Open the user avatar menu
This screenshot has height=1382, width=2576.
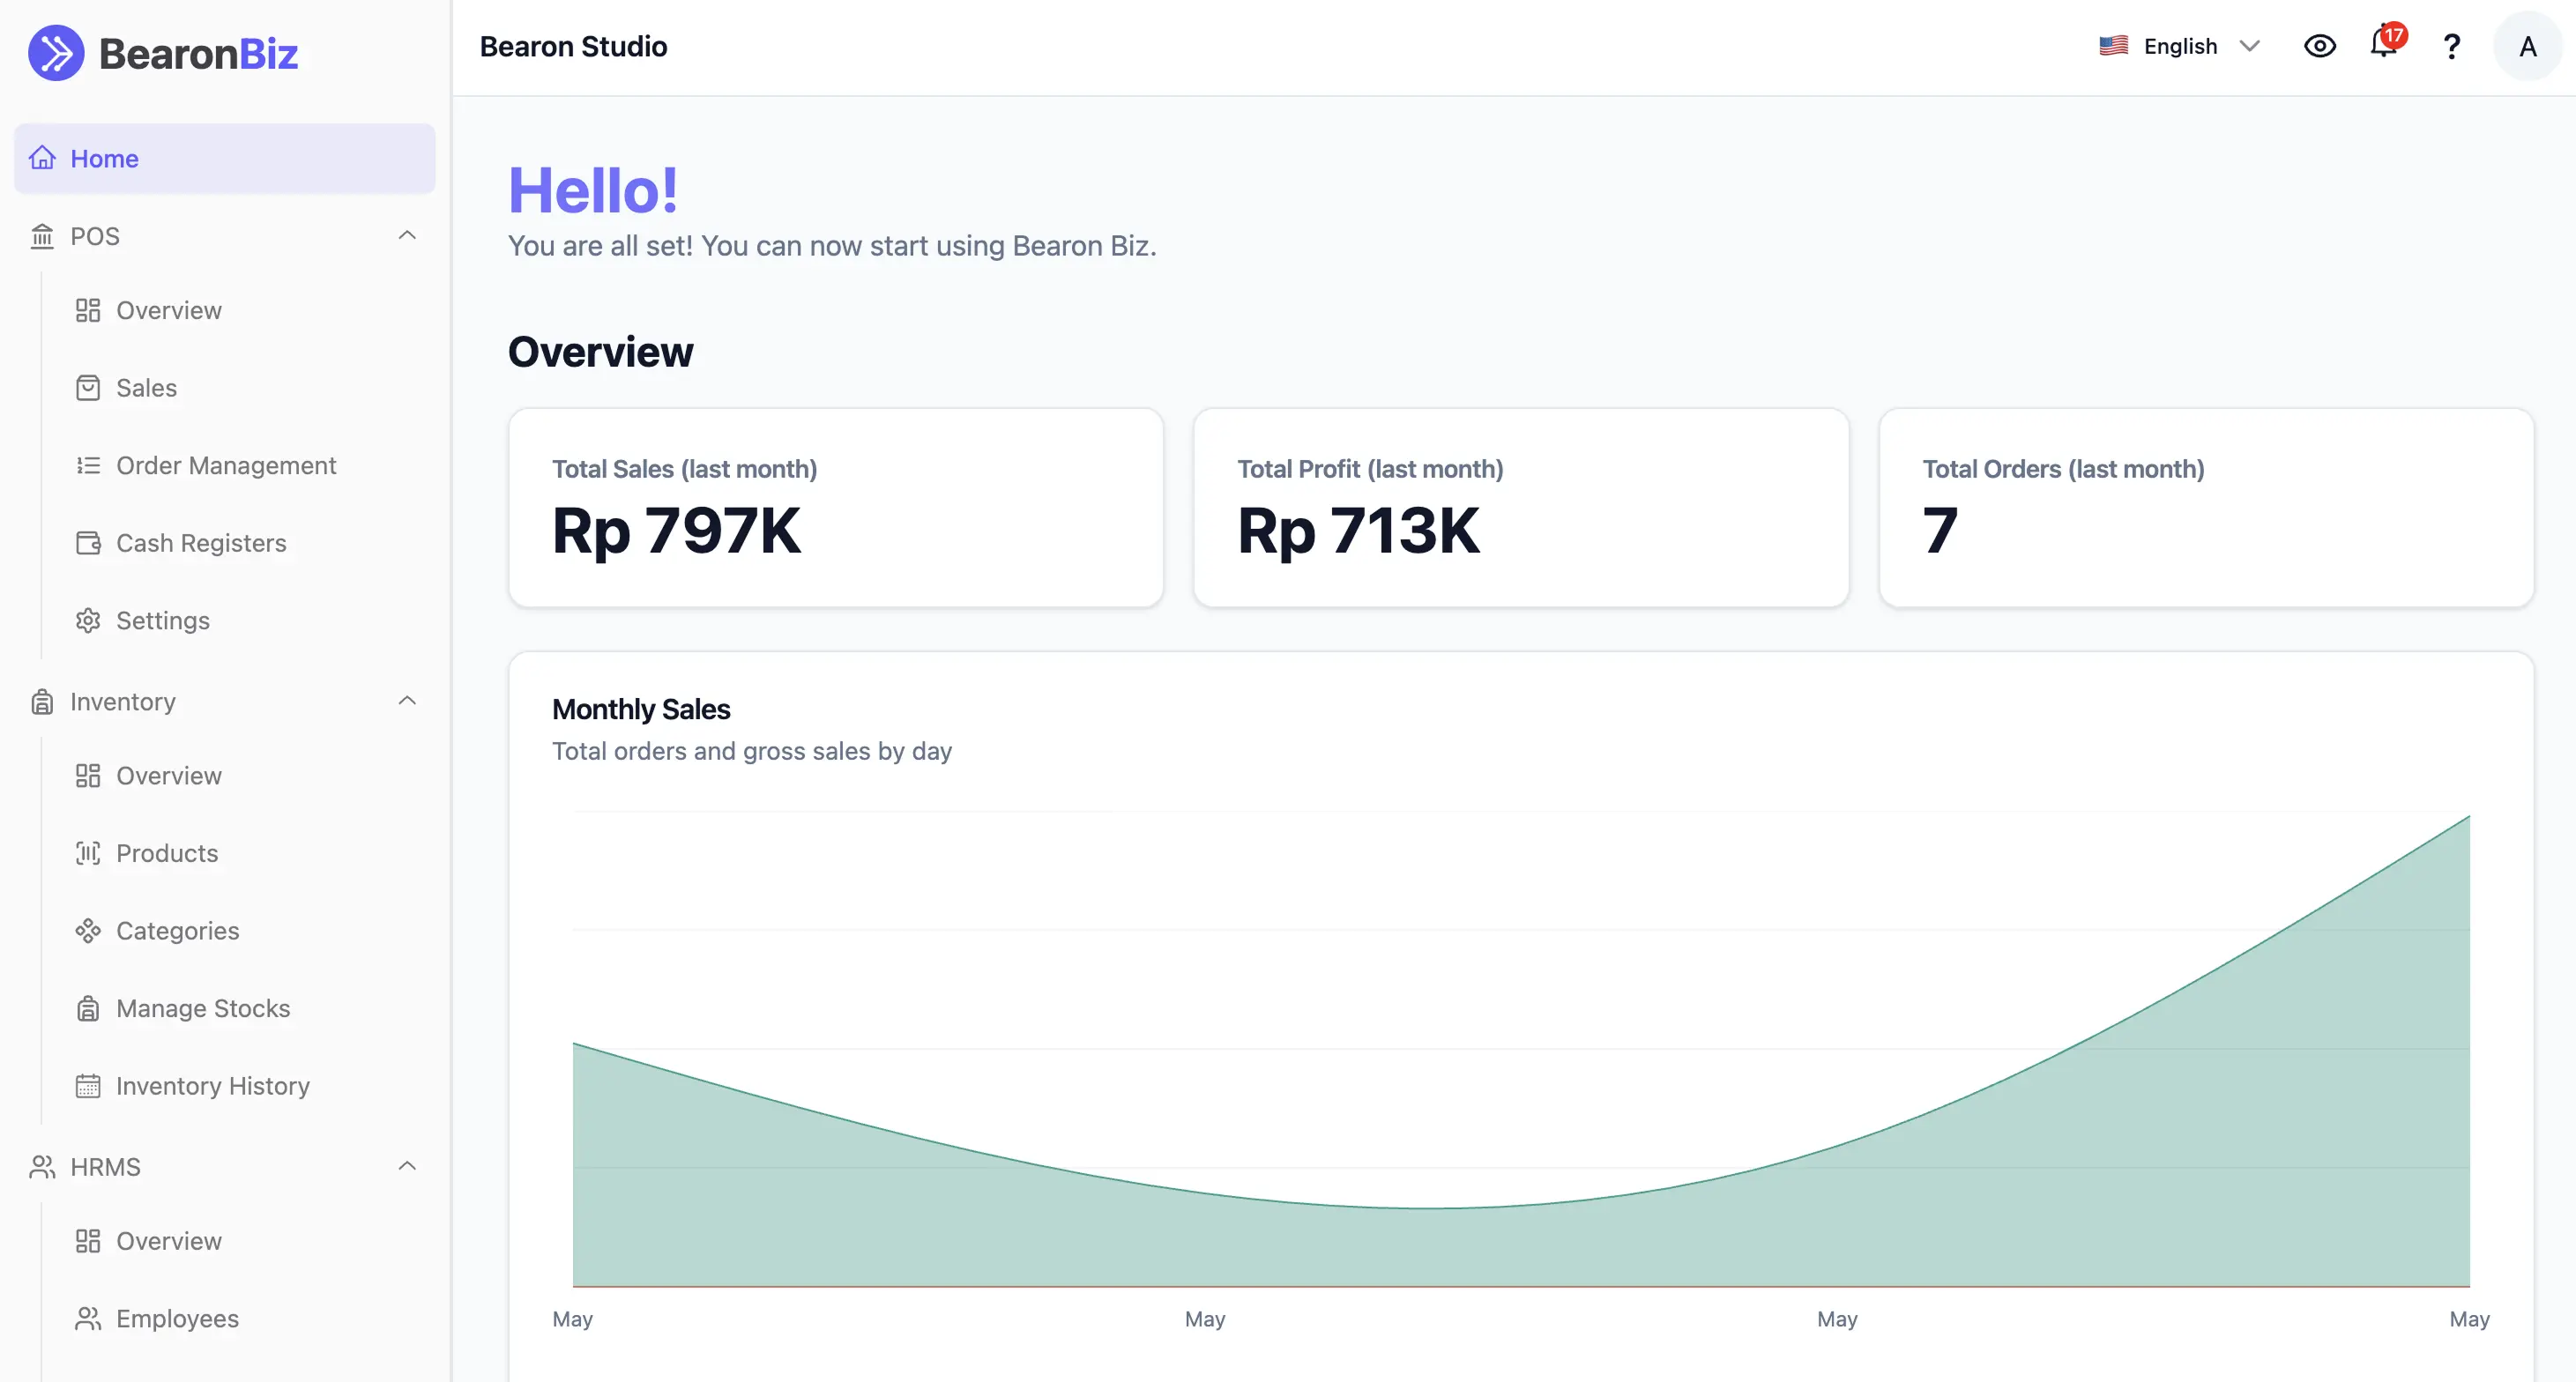point(2527,46)
